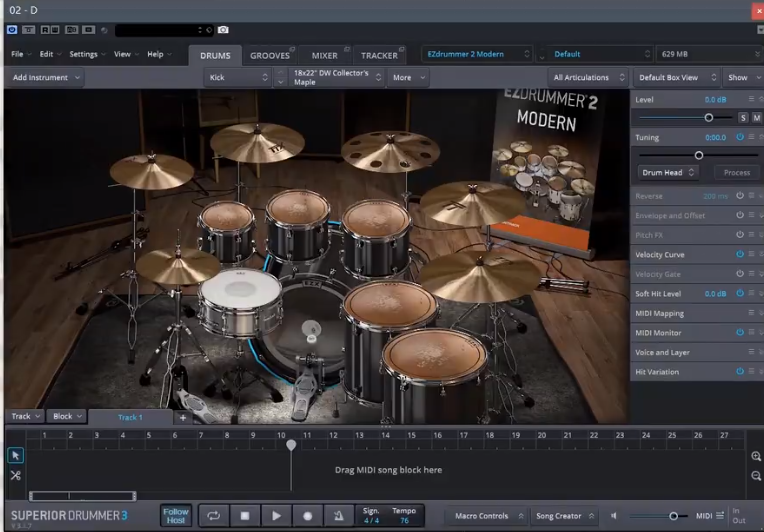This screenshot has width=764, height=532.
Task: Enable Reverse power button
Action: pos(740,196)
